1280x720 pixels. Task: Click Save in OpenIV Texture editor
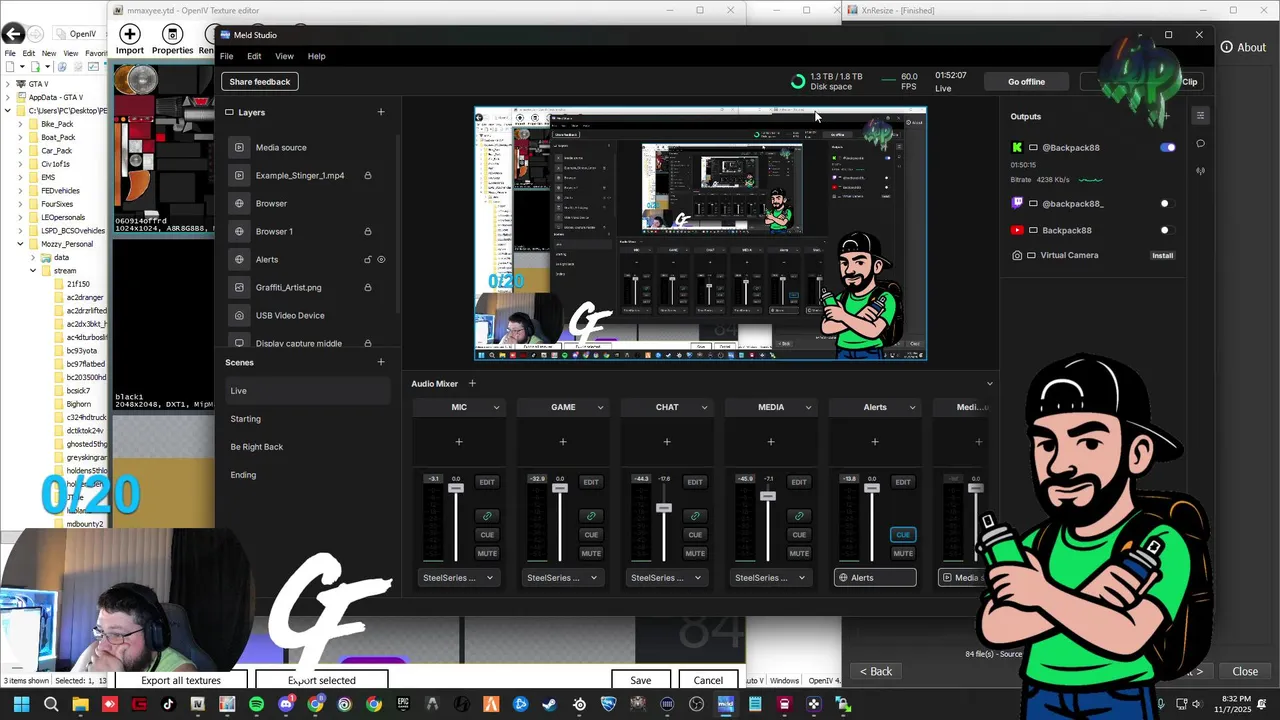(641, 680)
